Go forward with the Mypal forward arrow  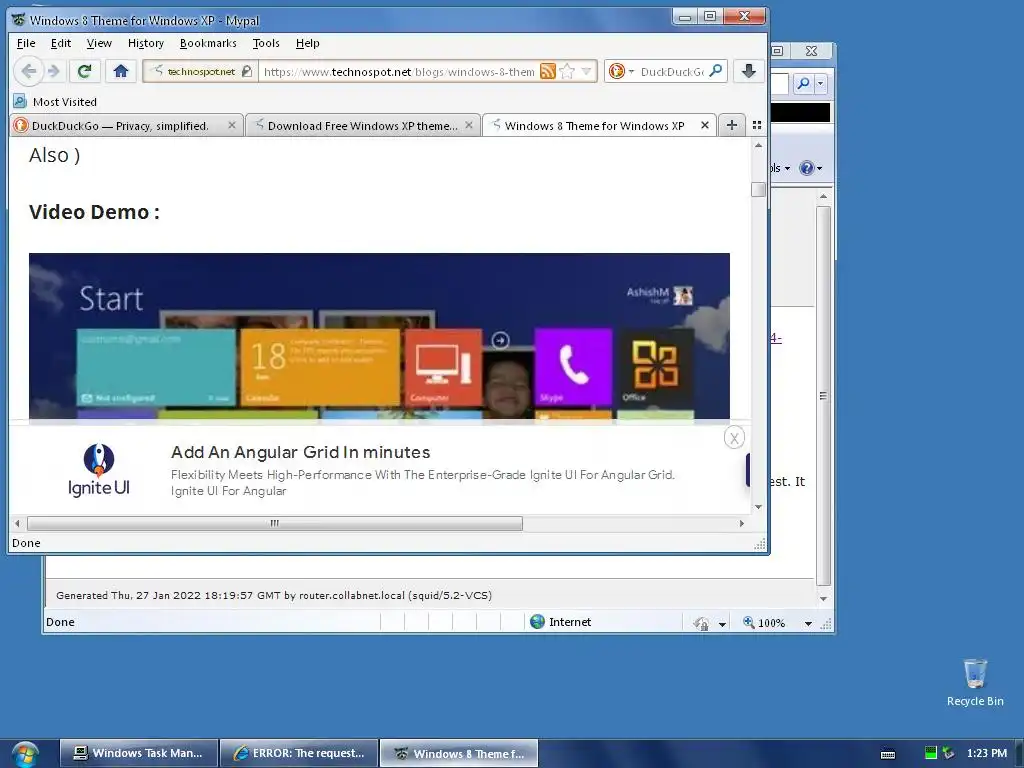click(x=54, y=71)
